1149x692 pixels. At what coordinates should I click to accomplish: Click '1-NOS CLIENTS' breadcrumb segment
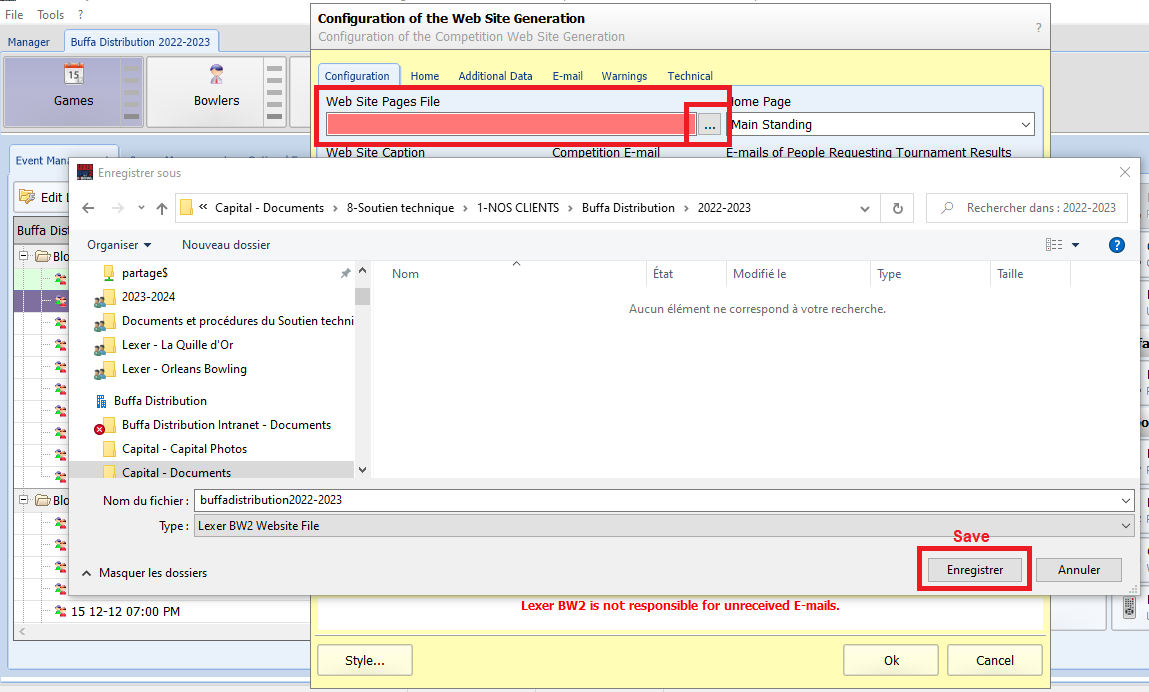[x=518, y=208]
